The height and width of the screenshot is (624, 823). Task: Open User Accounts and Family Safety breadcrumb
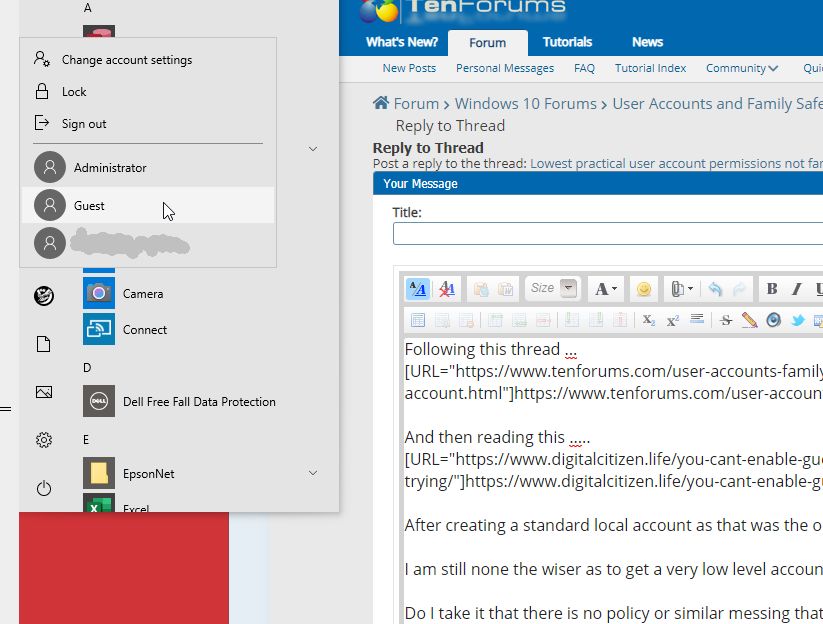click(718, 103)
